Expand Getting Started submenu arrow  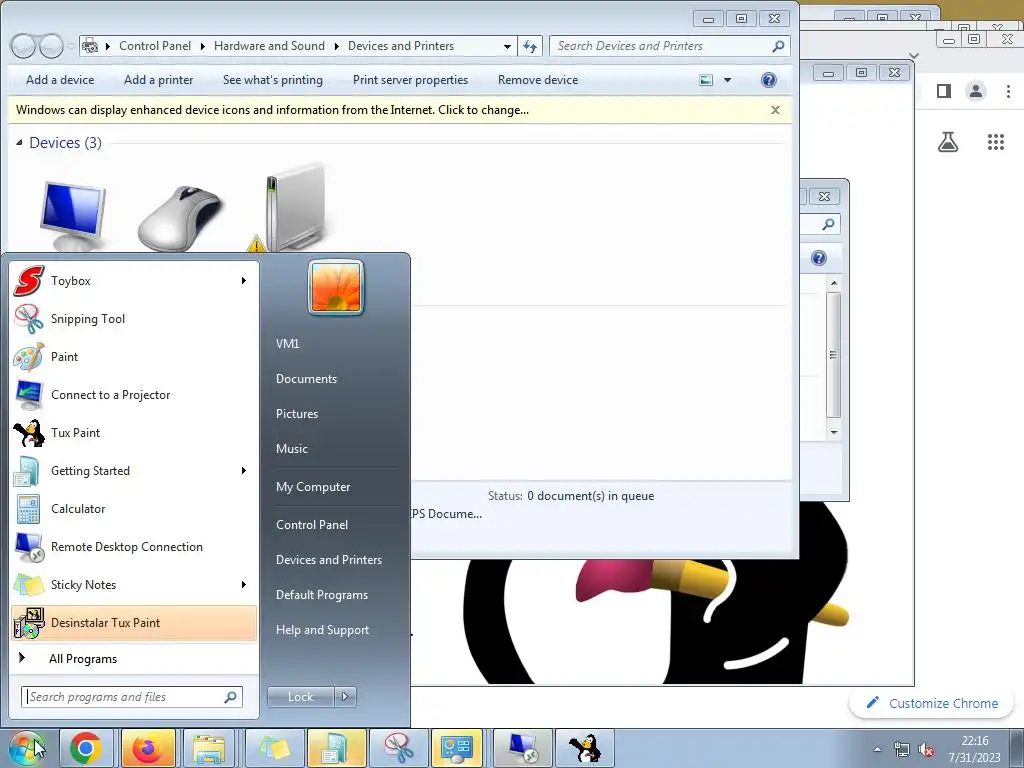coord(244,471)
